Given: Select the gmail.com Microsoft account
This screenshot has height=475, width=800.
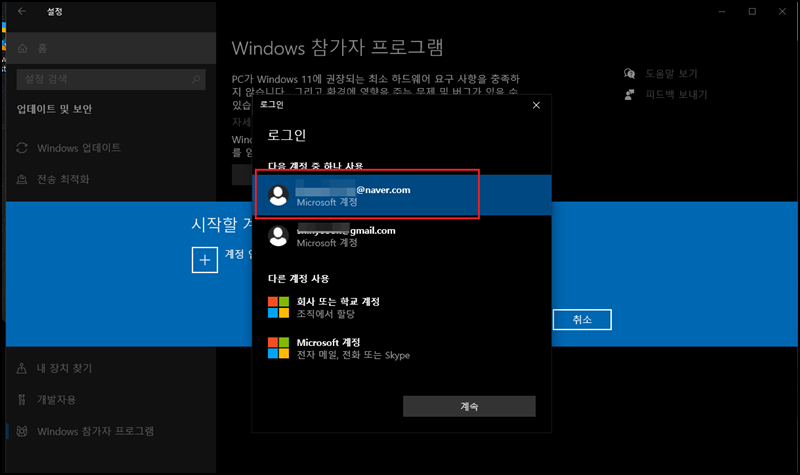Looking at the screenshot, I should pos(402,236).
